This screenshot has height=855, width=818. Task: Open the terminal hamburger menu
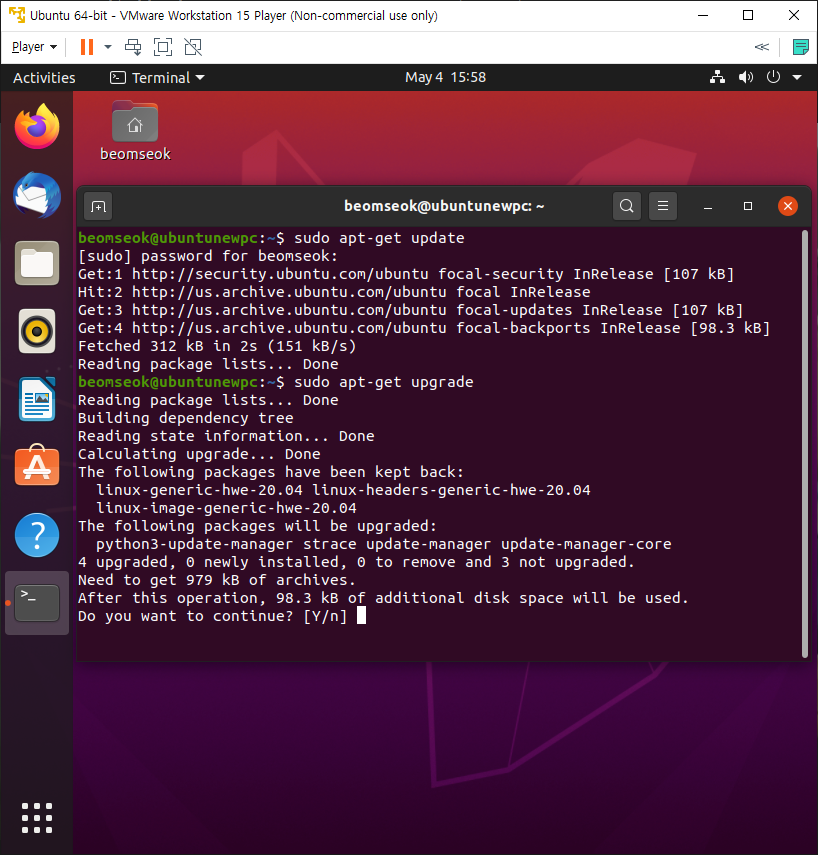pos(663,206)
